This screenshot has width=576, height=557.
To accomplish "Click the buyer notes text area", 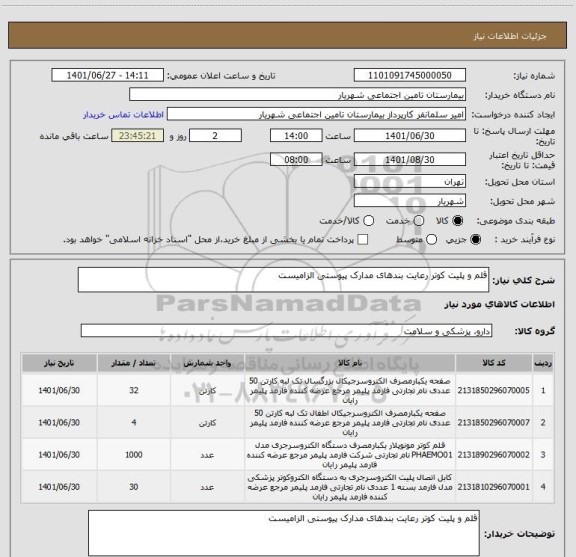I will [x=284, y=533].
